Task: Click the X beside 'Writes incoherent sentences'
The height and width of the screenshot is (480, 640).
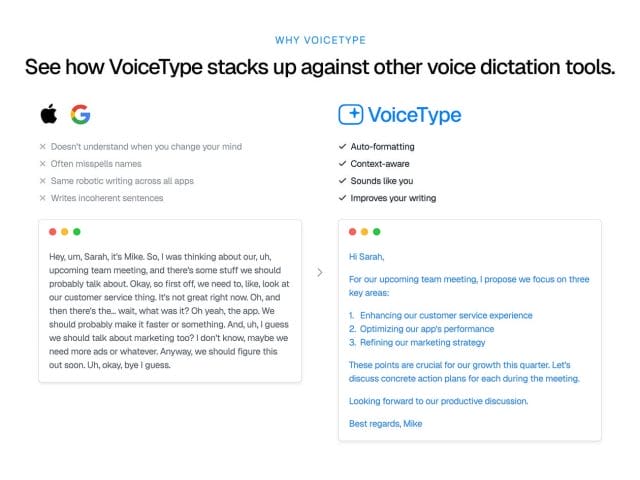Action: tap(42, 198)
